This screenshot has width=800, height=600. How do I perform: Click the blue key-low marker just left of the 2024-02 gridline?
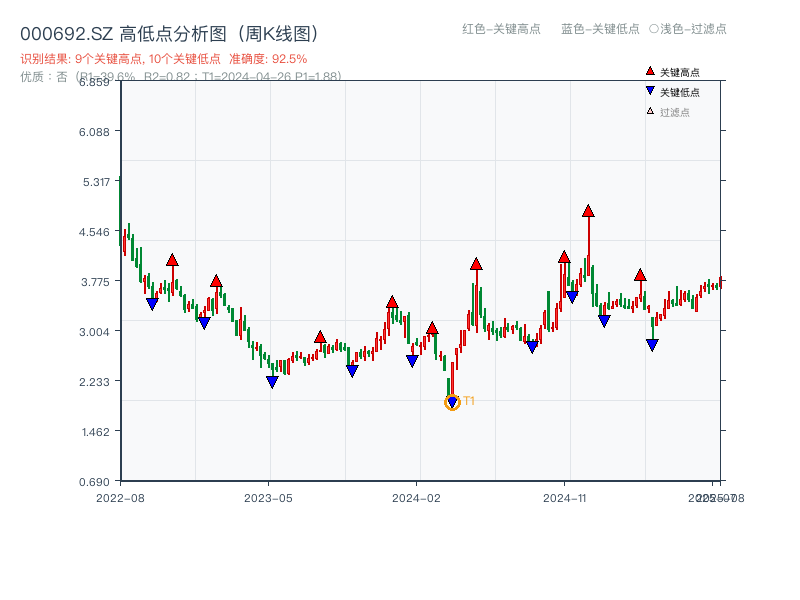412,361
